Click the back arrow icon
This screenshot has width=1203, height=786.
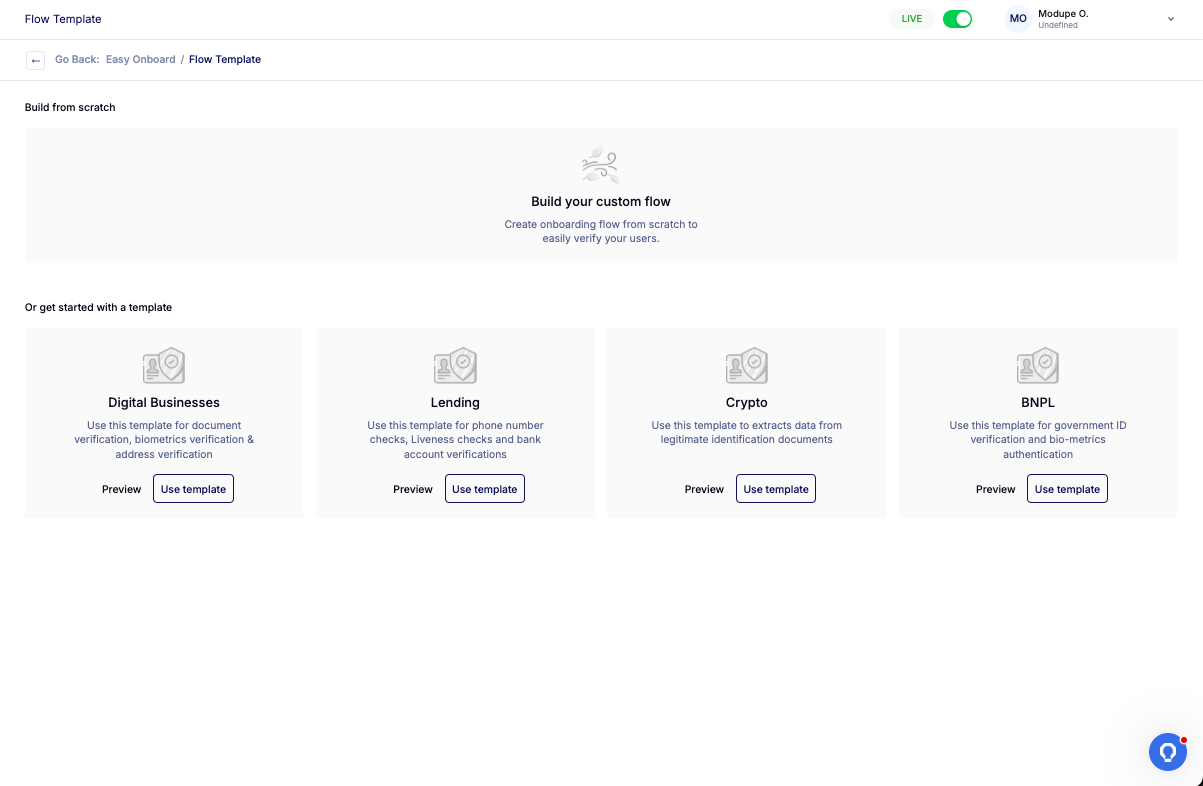point(36,60)
